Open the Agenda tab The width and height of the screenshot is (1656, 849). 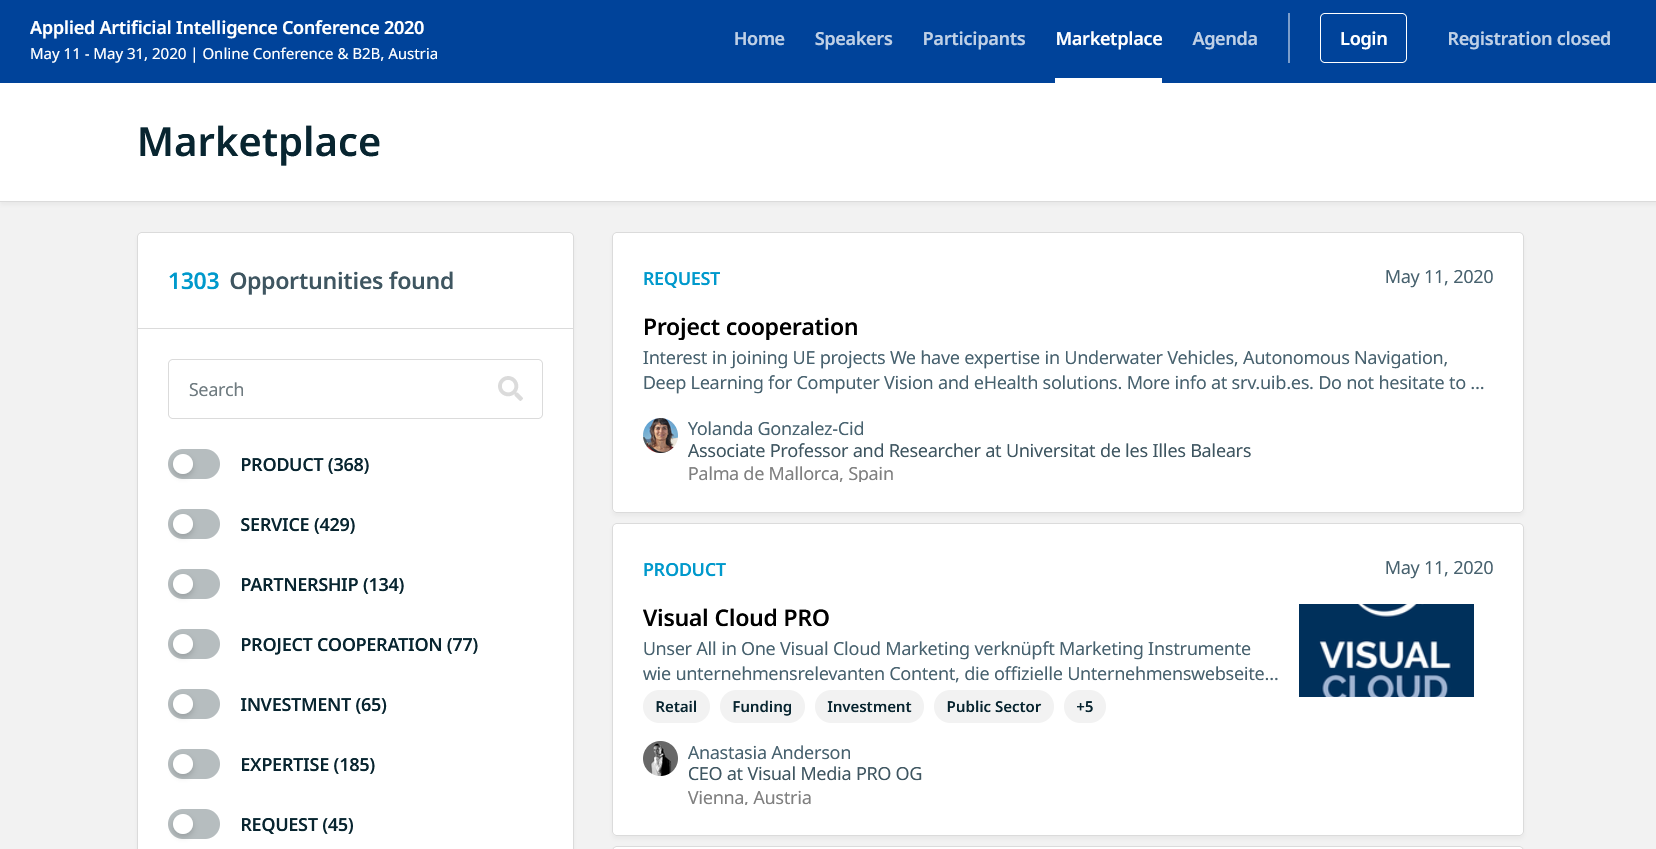click(x=1224, y=39)
